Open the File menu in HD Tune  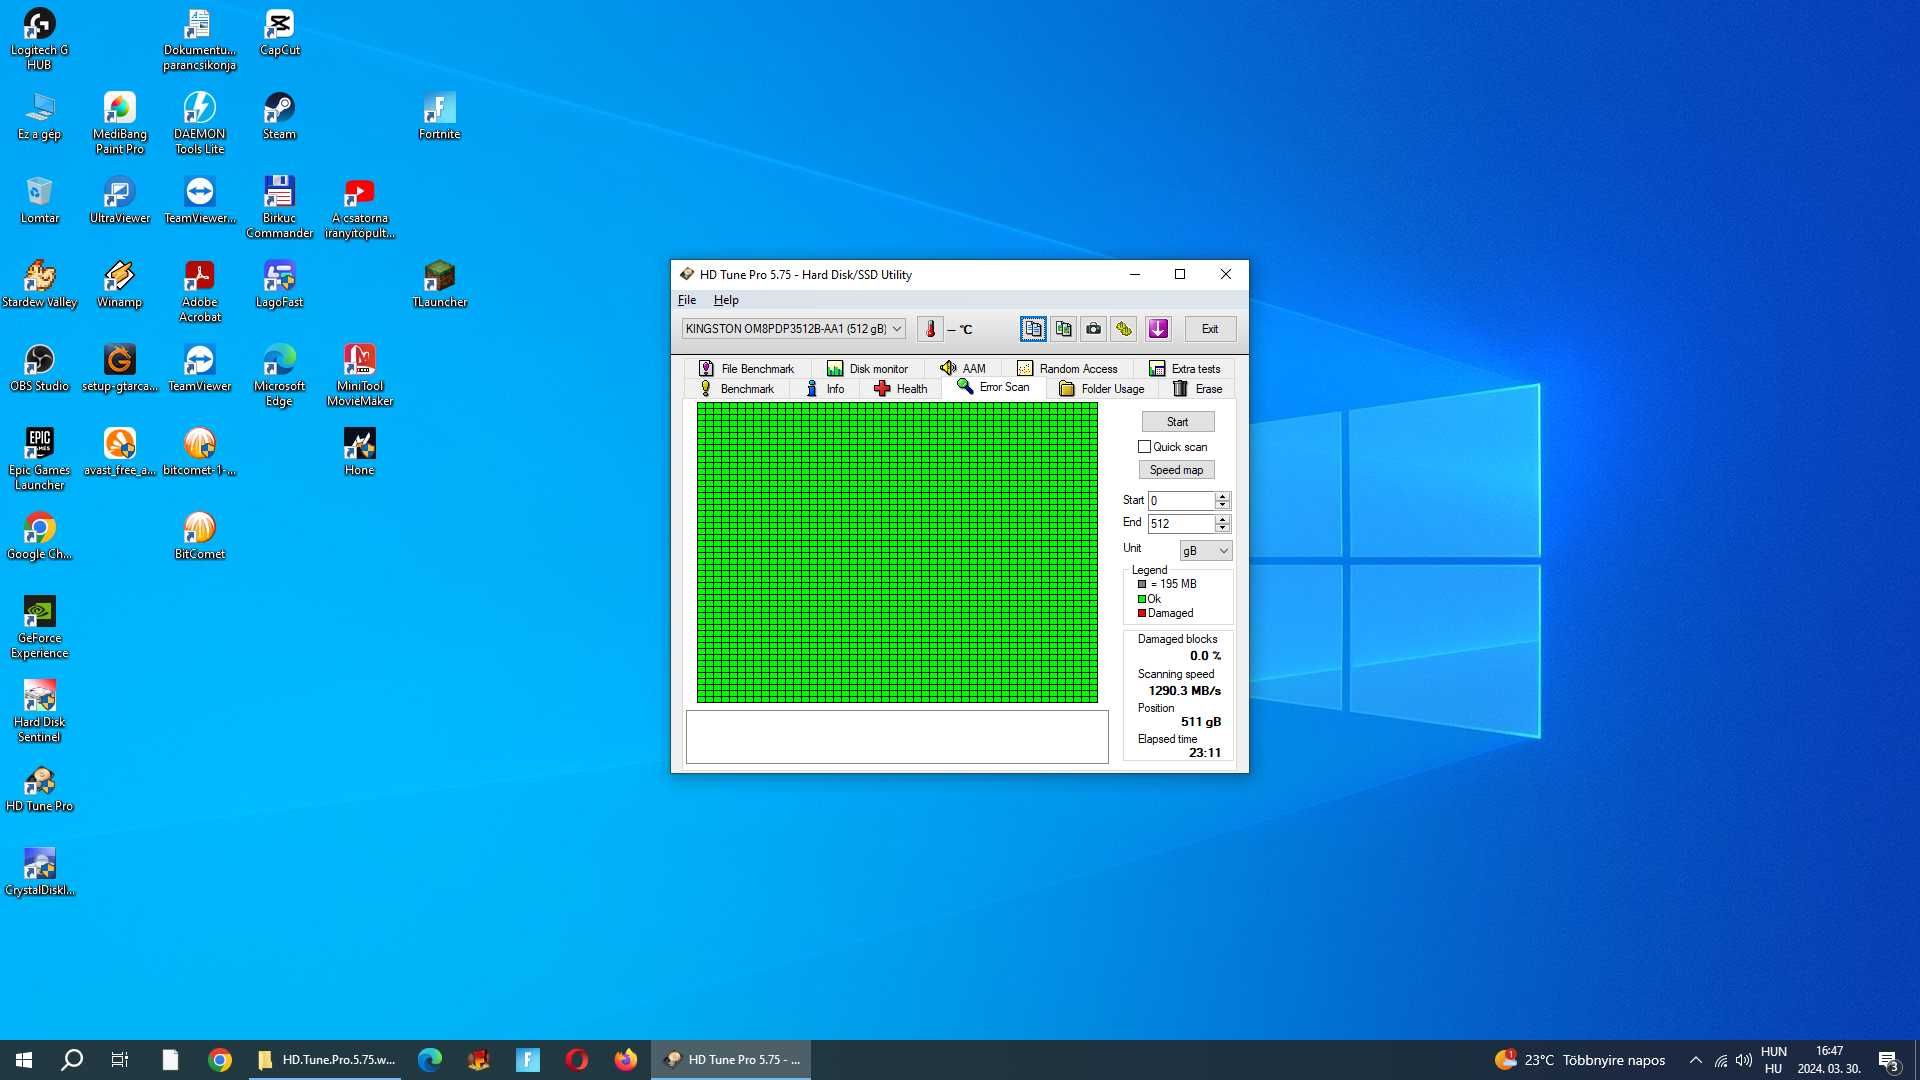pos(687,300)
